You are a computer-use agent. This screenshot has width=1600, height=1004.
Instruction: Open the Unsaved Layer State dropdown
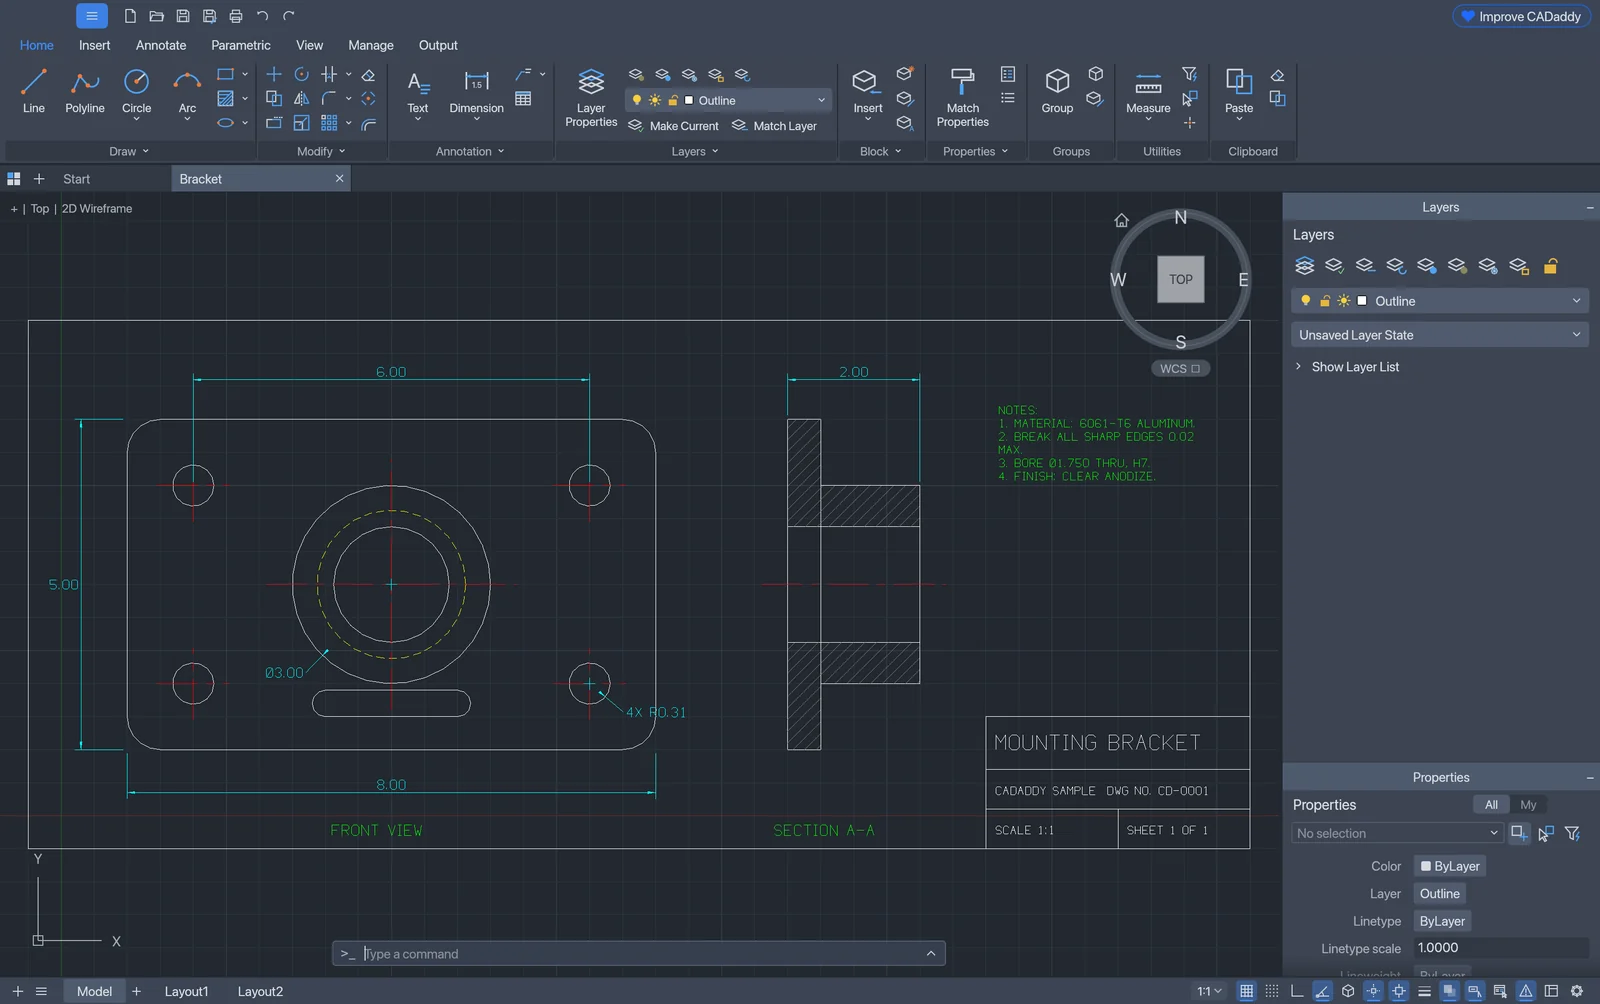[1440, 335]
